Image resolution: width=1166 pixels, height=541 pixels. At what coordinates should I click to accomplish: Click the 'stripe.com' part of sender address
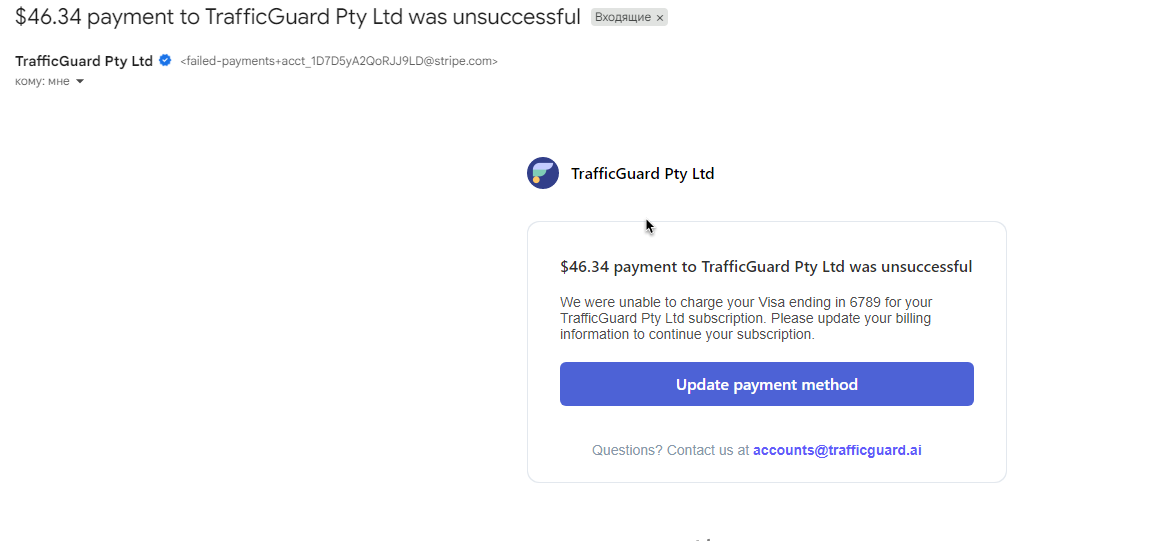pos(466,61)
